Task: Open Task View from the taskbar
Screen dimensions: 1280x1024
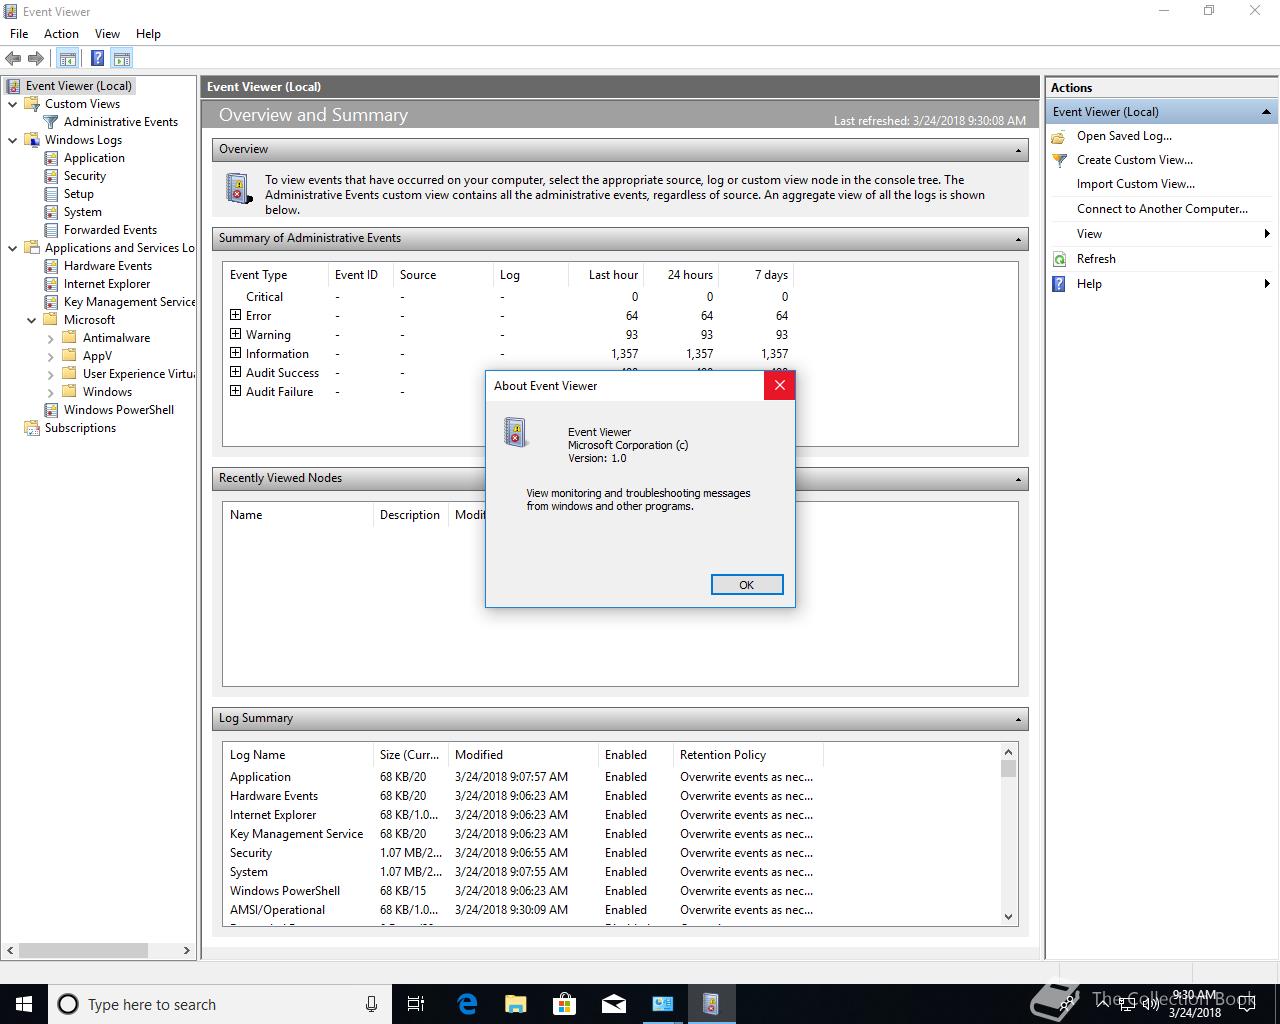Action: click(416, 1004)
